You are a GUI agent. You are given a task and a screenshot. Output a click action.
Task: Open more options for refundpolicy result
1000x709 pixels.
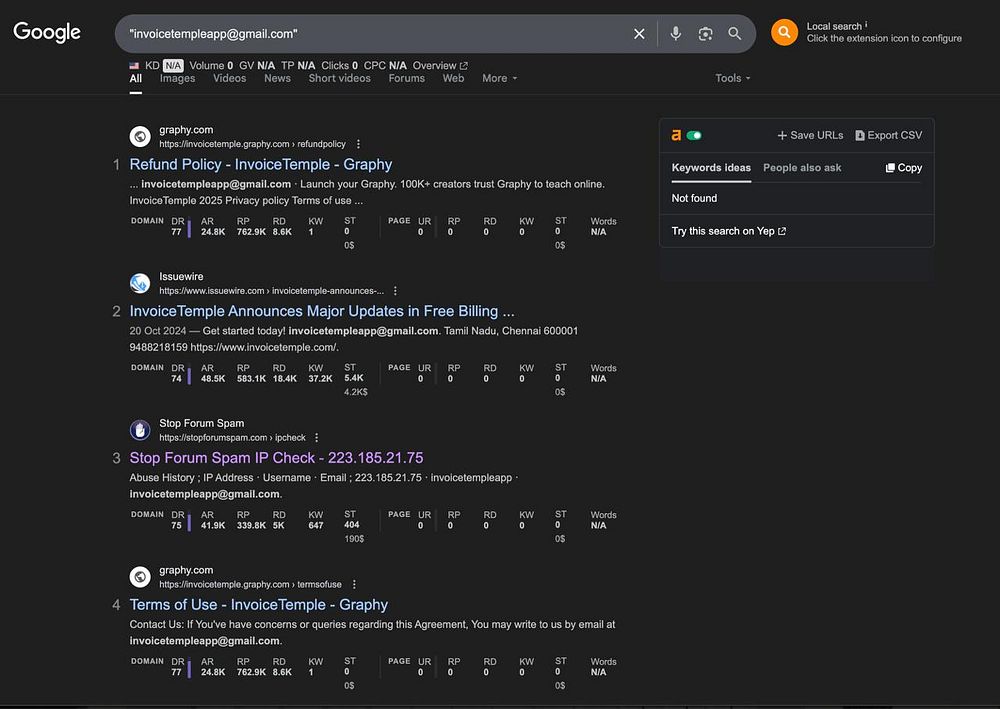[358, 144]
